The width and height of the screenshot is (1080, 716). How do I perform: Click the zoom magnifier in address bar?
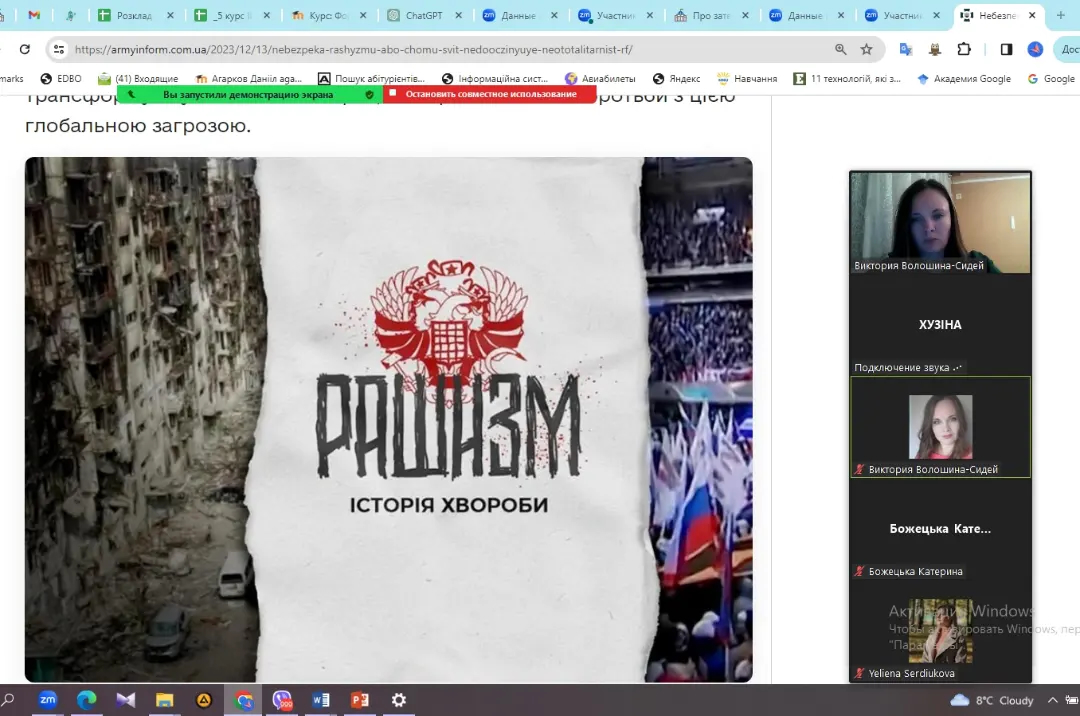click(x=841, y=49)
